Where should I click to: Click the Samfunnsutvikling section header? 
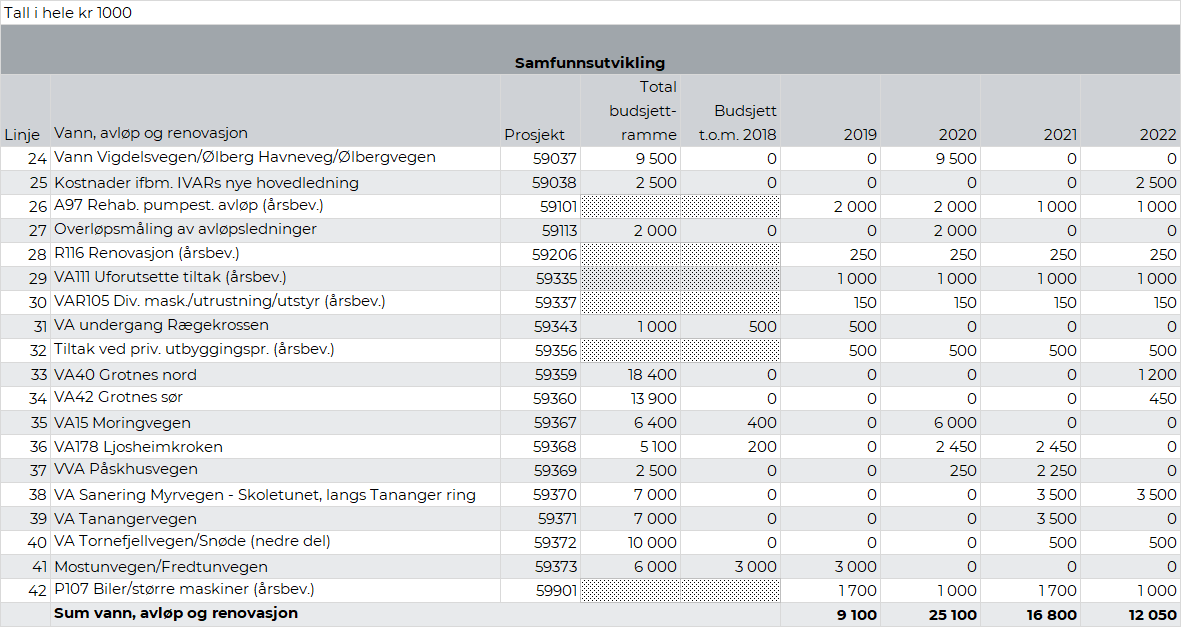click(590, 63)
